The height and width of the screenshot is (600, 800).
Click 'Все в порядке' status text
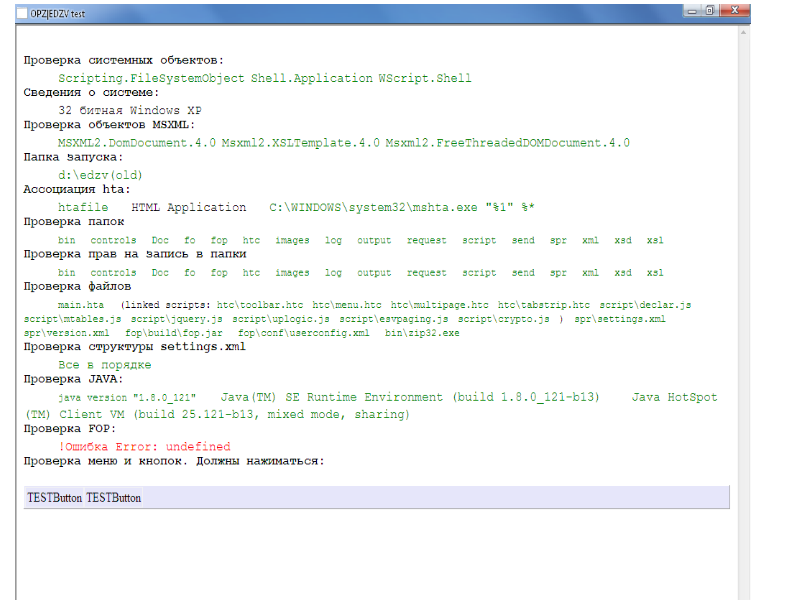105,365
